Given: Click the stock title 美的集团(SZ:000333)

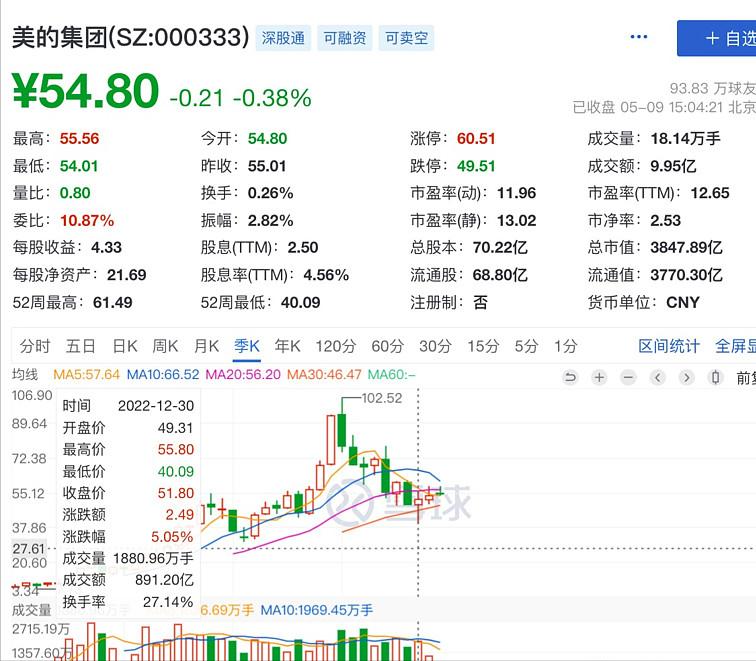Looking at the screenshot, I should [x=130, y=38].
